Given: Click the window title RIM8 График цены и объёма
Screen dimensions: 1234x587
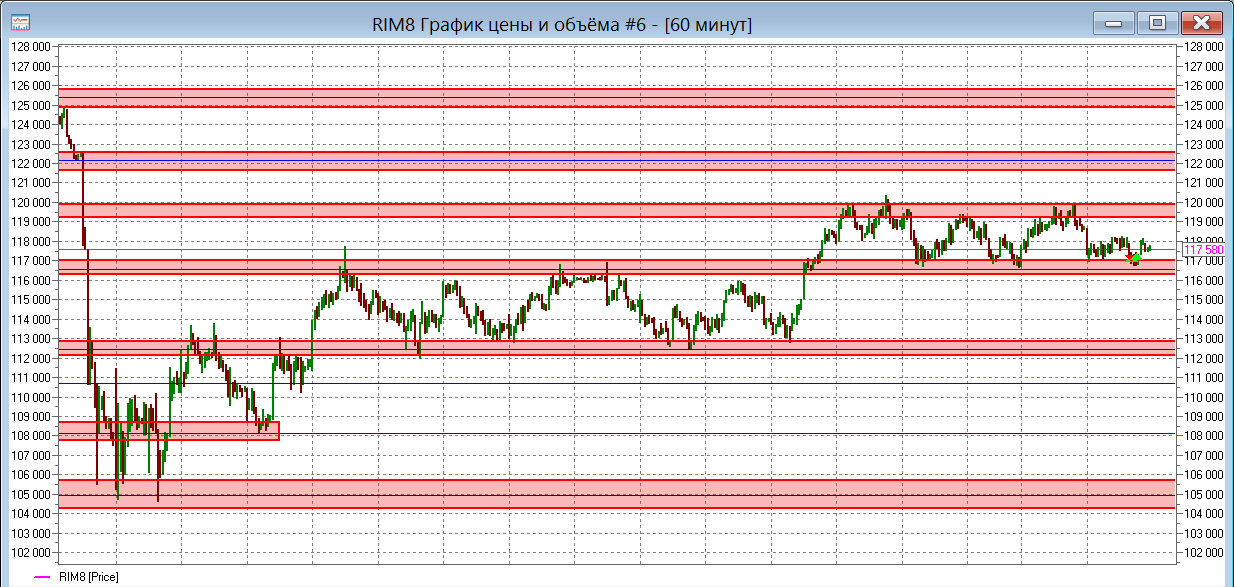Looking at the screenshot, I should [560, 23].
